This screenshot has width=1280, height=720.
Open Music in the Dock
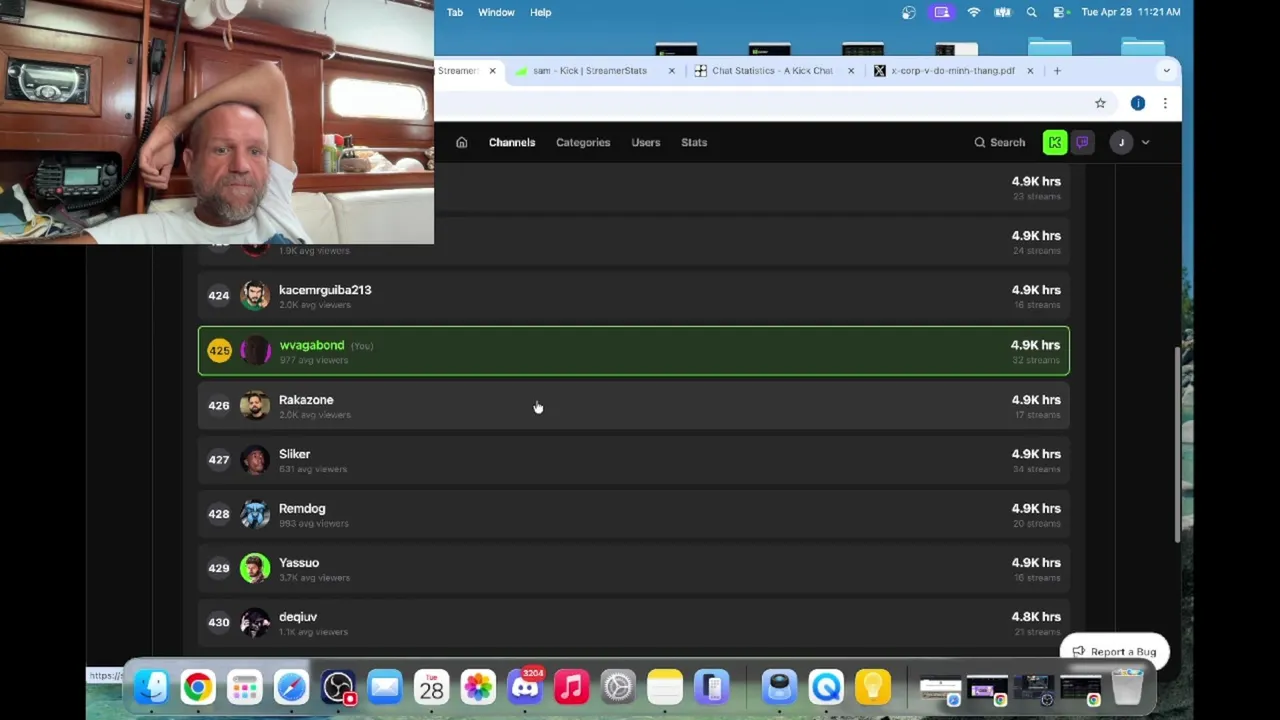[x=571, y=687]
